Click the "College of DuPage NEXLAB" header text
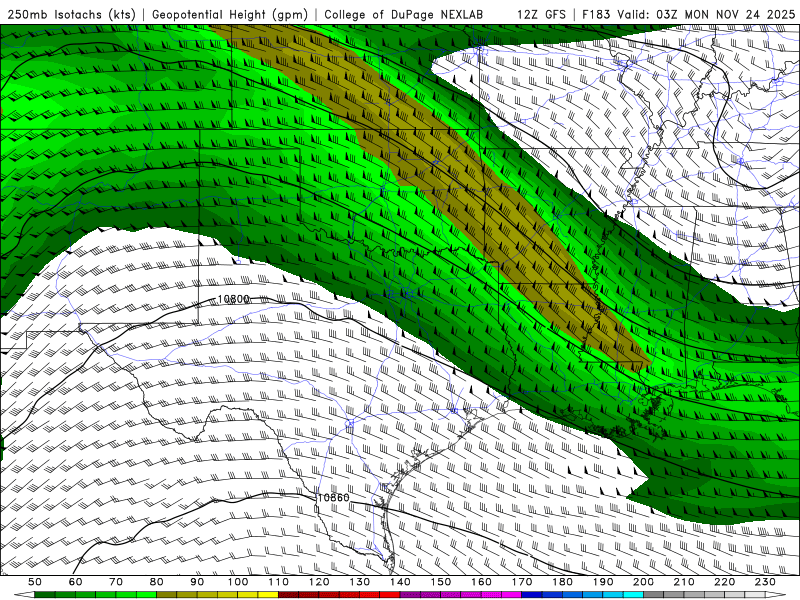 tap(404, 15)
